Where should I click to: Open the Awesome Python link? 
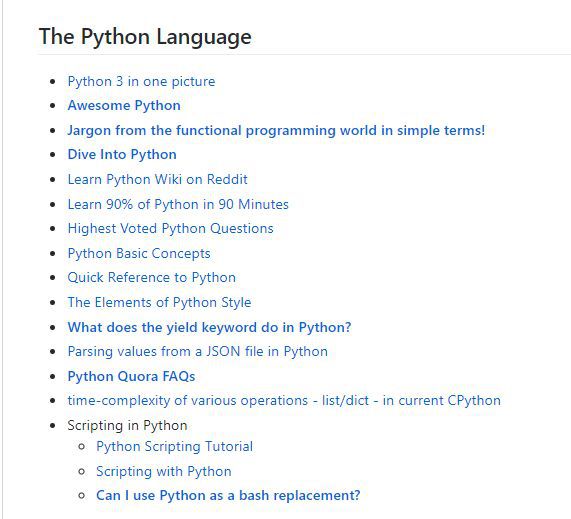[124, 105]
